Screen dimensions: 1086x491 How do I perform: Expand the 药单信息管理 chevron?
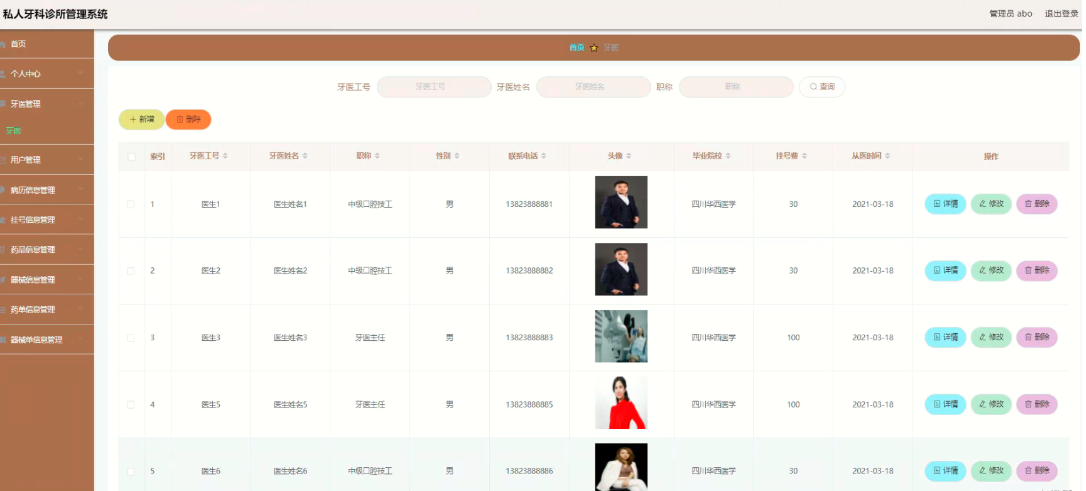click(x=80, y=309)
